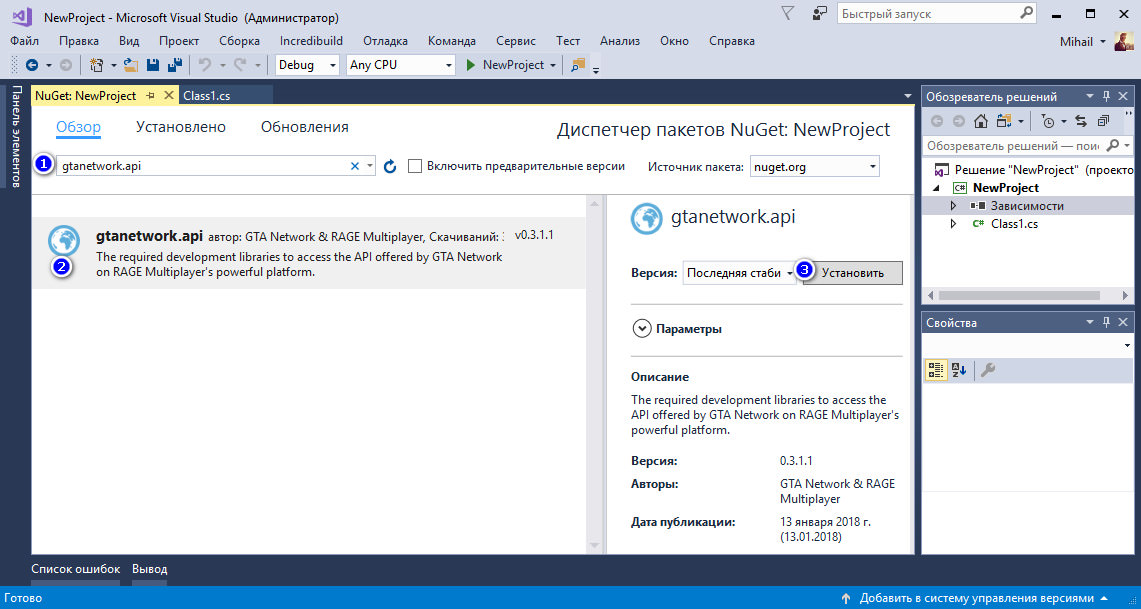This screenshot has width=1141, height=609.
Task: Open the Список ошибок panel tab
Action: click(x=75, y=569)
